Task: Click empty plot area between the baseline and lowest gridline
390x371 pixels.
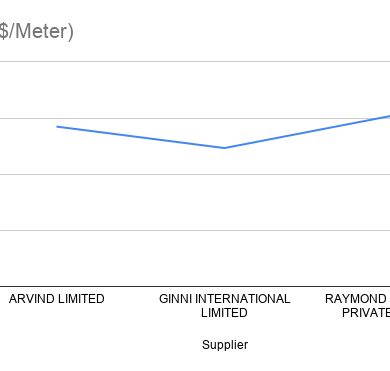Action: (195, 258)
